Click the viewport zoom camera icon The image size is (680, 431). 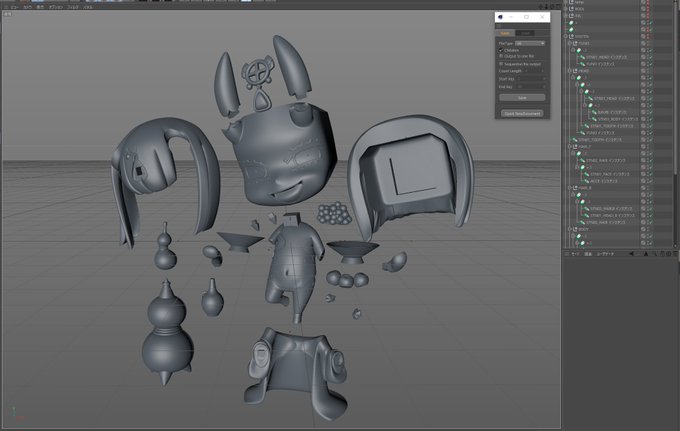[546, 7]
